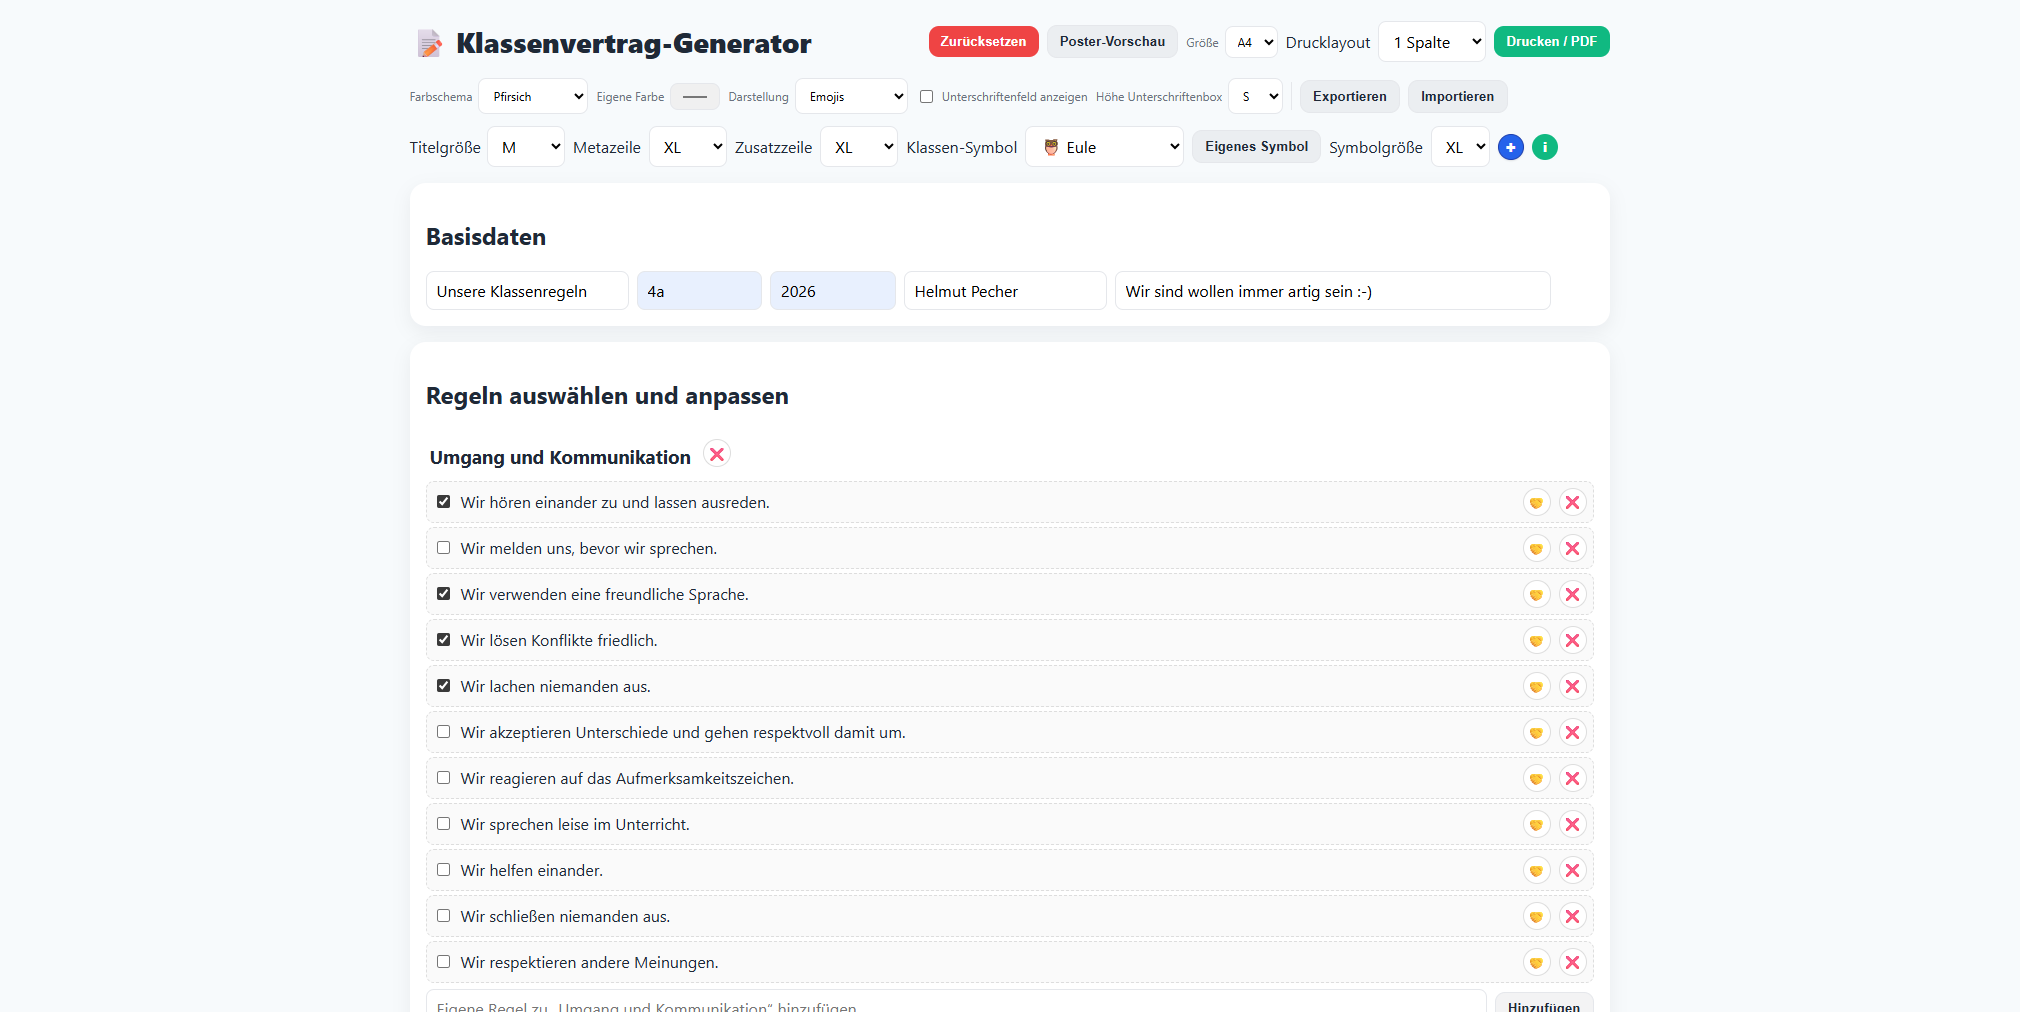Open the Drucklayout selector "1 Spalte"
The width and height of the screenshot is (2020, 1012).
click(x=1431, y=42)
